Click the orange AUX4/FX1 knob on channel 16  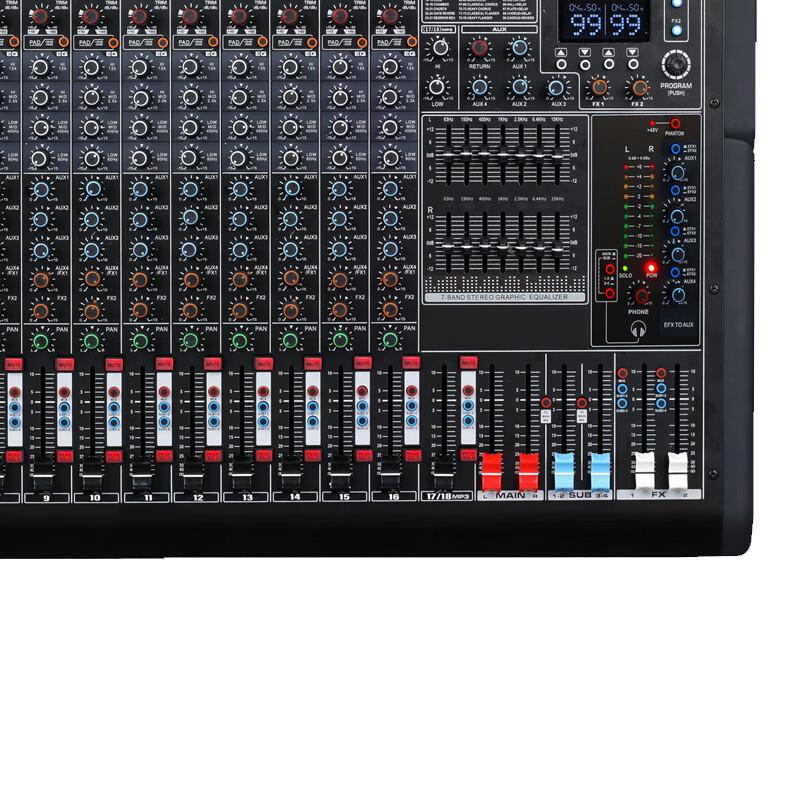[390, 279]
